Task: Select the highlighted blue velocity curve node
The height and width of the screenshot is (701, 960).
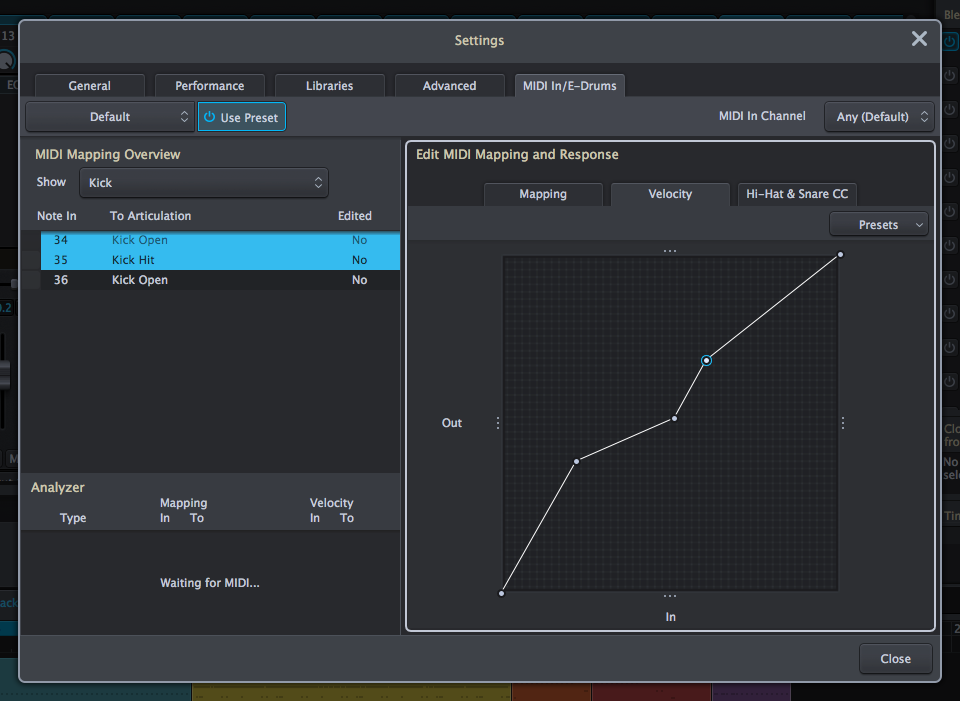Action: (x=707, y=360)
